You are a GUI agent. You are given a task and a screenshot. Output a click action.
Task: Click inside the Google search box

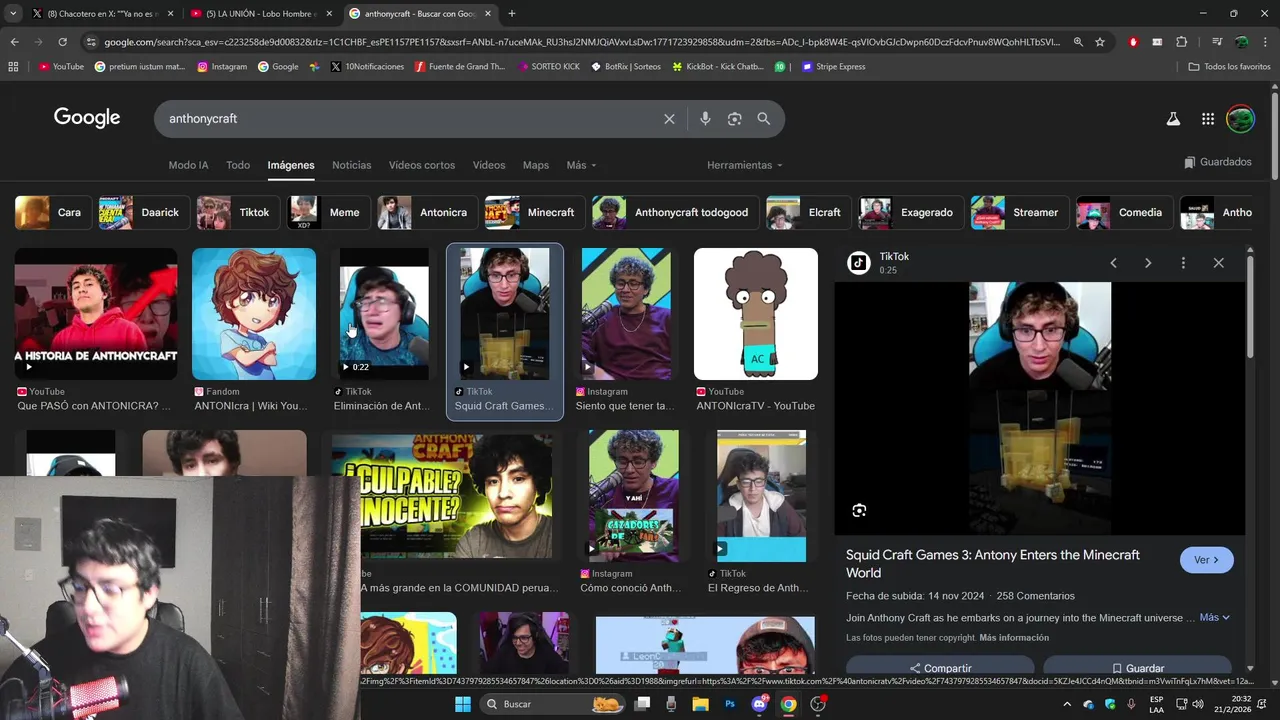pos(410,119)
